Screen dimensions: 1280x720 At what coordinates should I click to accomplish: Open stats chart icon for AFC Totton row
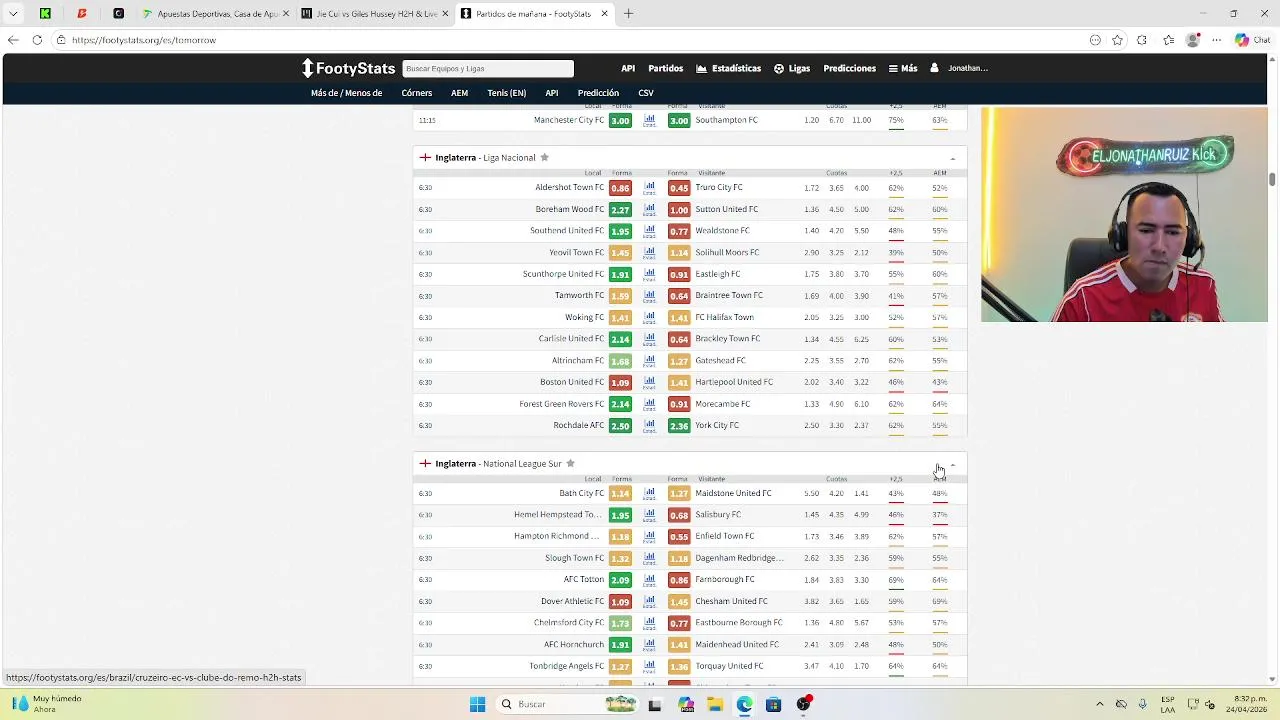[x=649, y=580]
